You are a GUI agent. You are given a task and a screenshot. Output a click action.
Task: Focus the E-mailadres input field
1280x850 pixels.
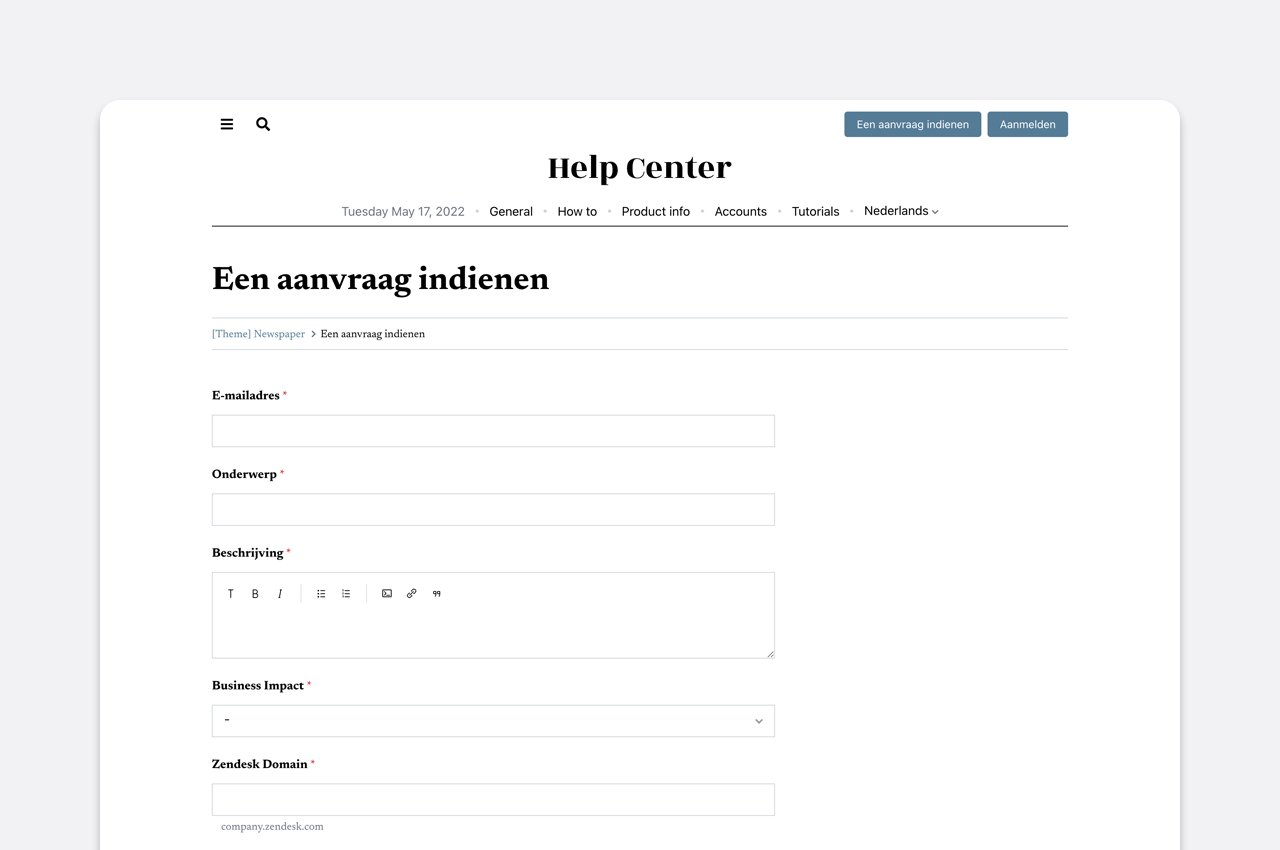(493, 431)
